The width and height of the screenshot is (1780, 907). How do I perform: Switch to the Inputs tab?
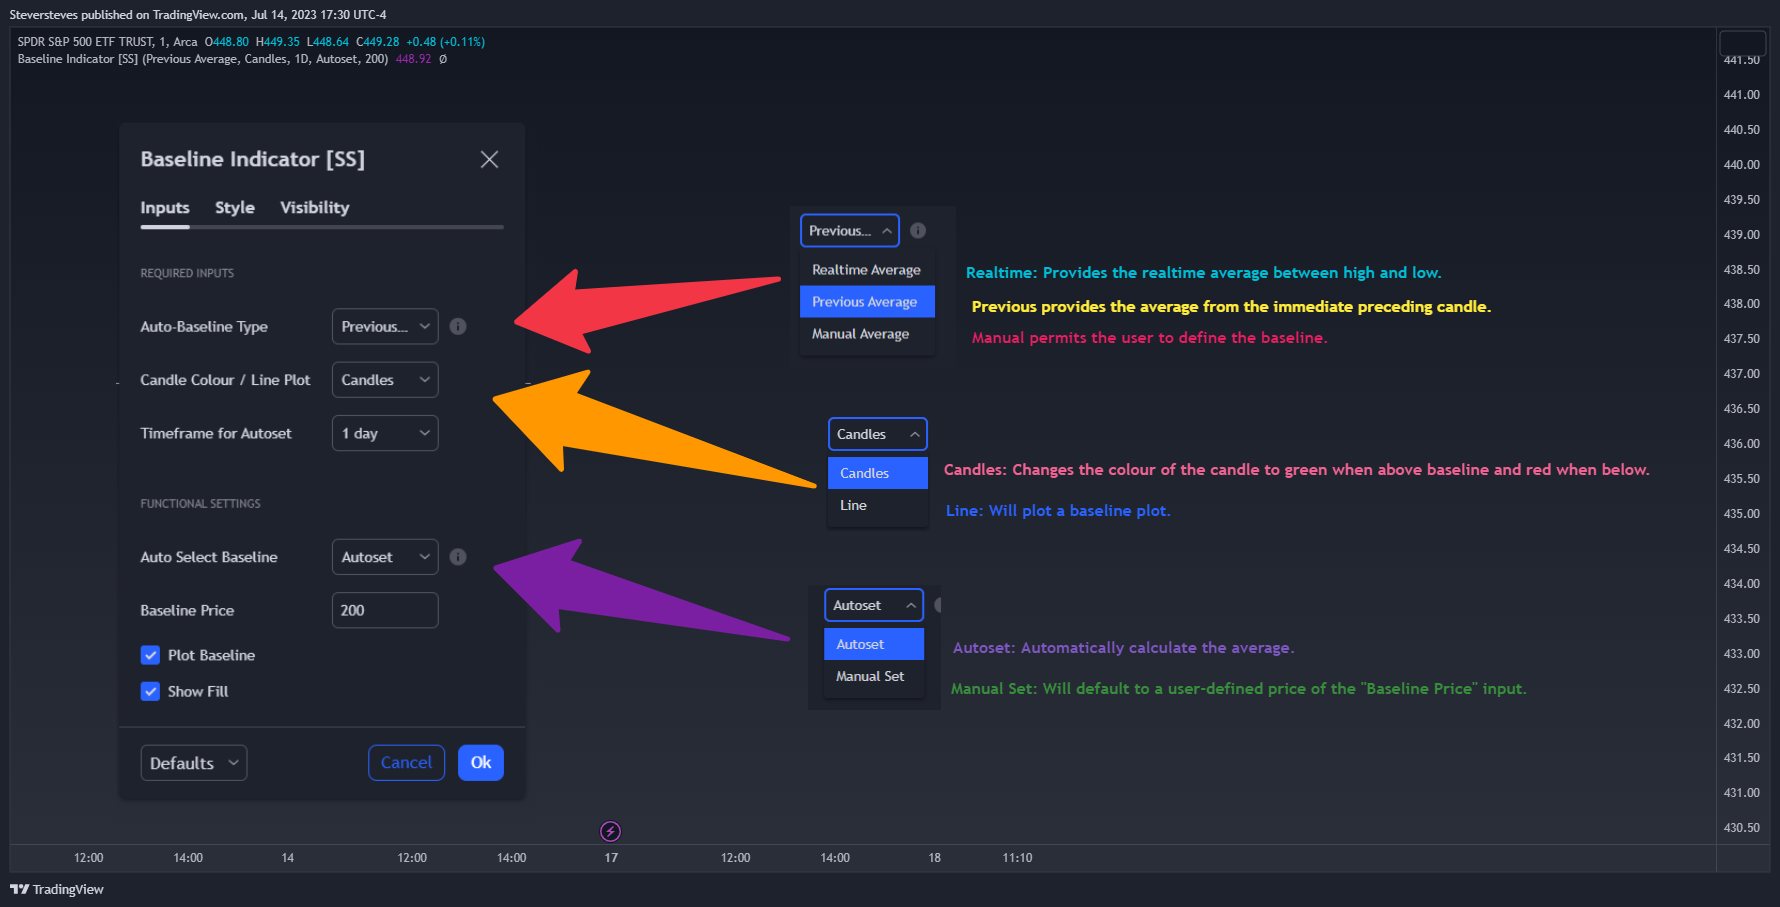(x=165, y=208)
